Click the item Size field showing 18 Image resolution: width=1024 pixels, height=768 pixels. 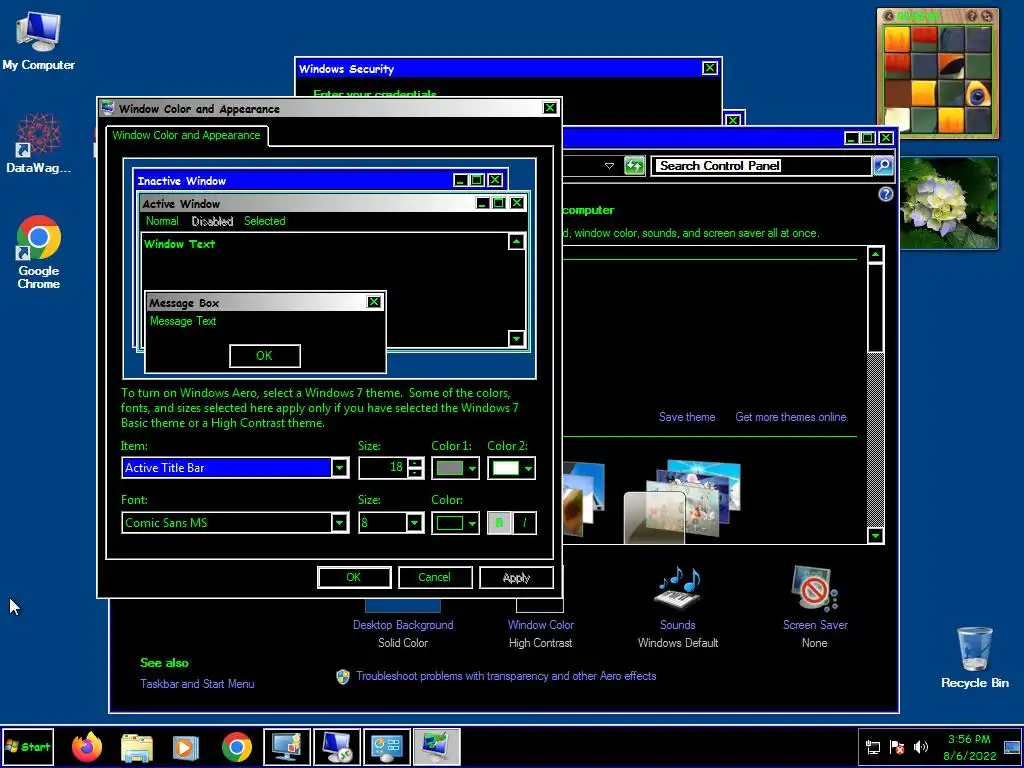click(383, 468)
